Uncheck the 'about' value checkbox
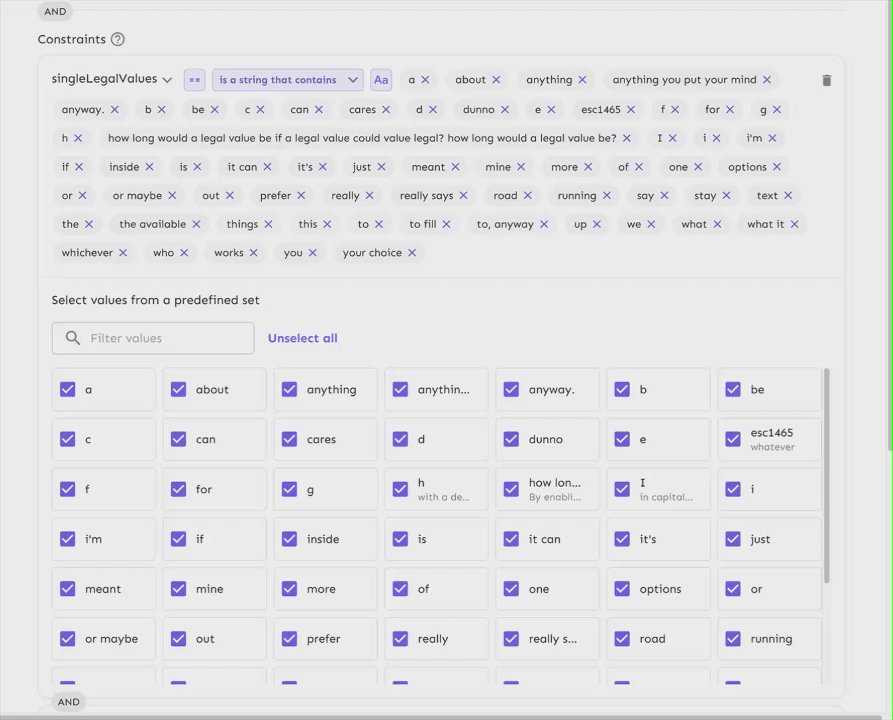 [x=178, y=390]
